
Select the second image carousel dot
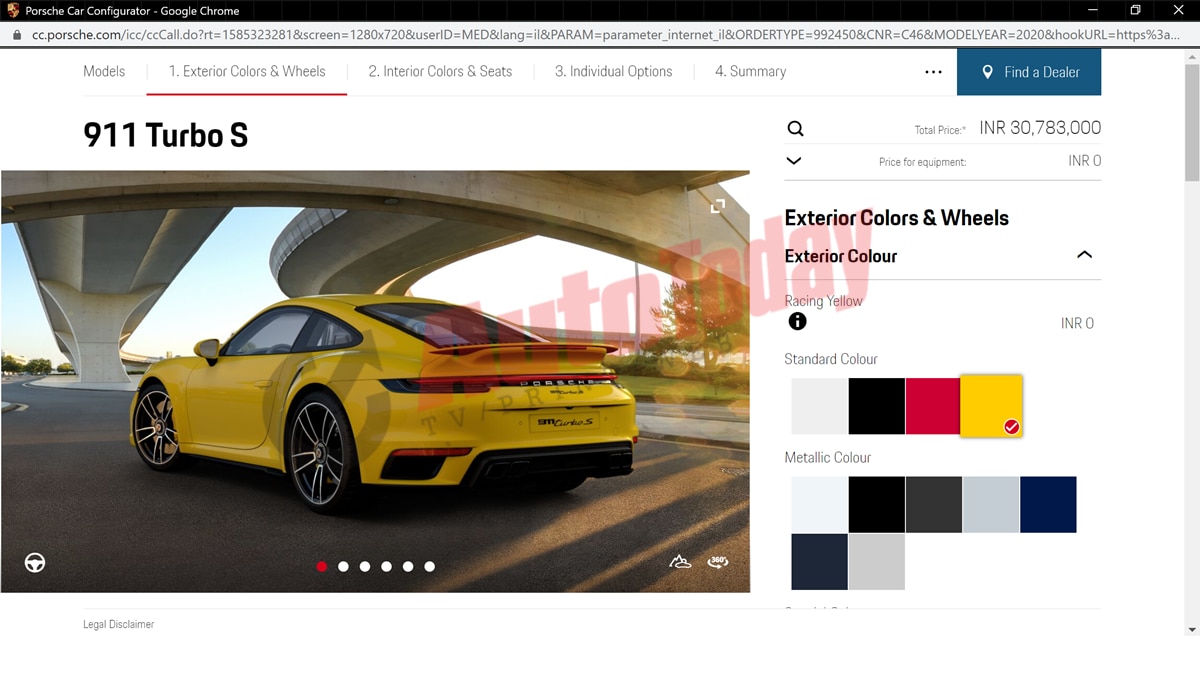343,566
